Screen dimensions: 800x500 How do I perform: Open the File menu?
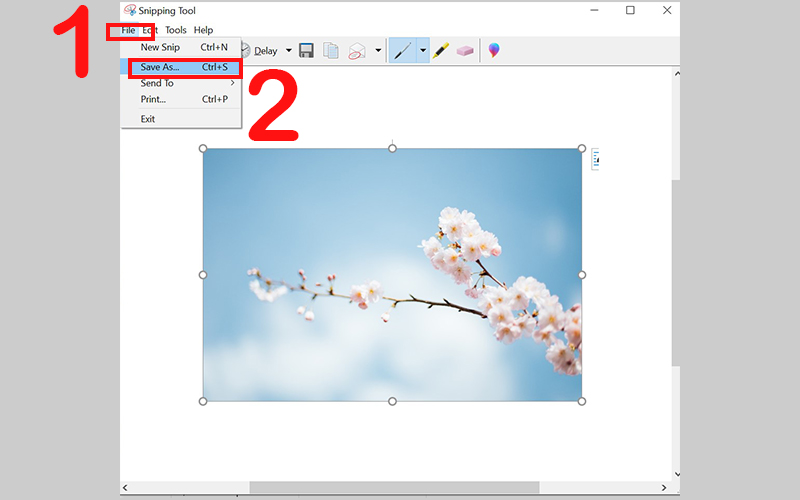click(128, 30)
